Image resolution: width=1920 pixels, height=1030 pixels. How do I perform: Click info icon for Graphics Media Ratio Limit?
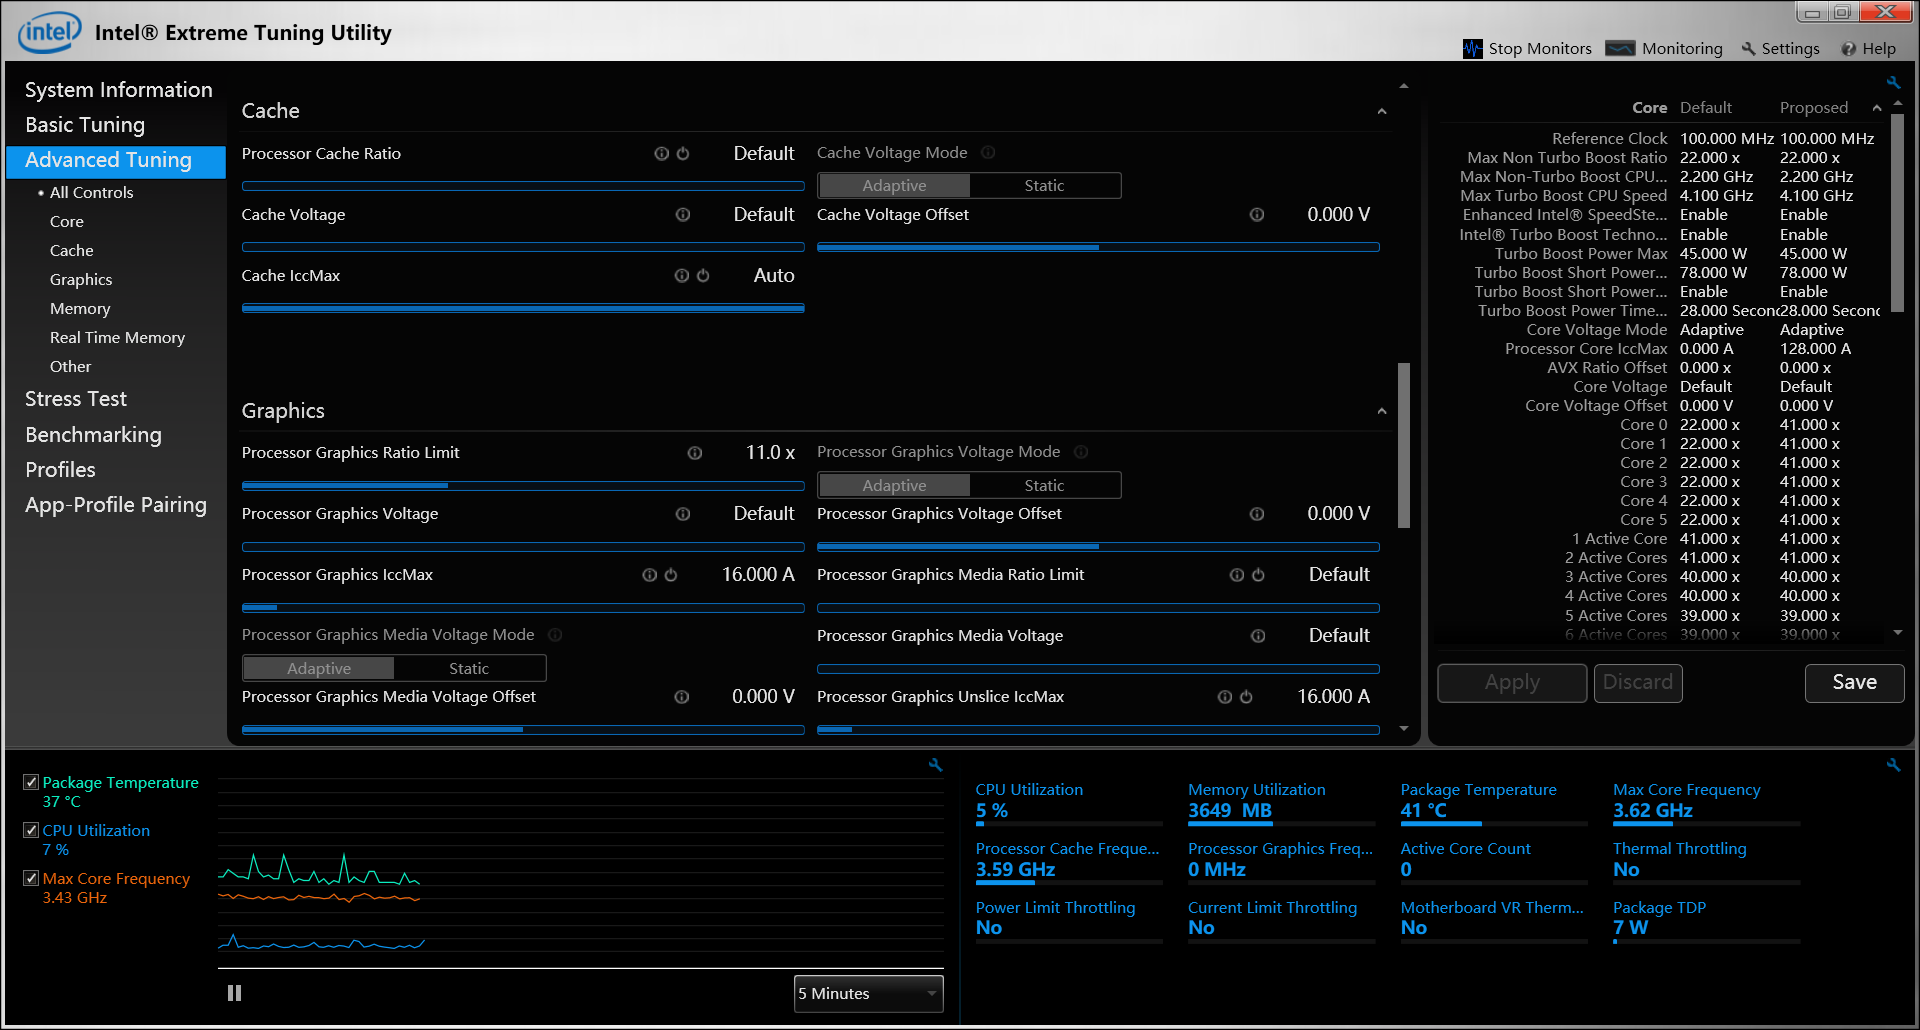(1237, 575)
